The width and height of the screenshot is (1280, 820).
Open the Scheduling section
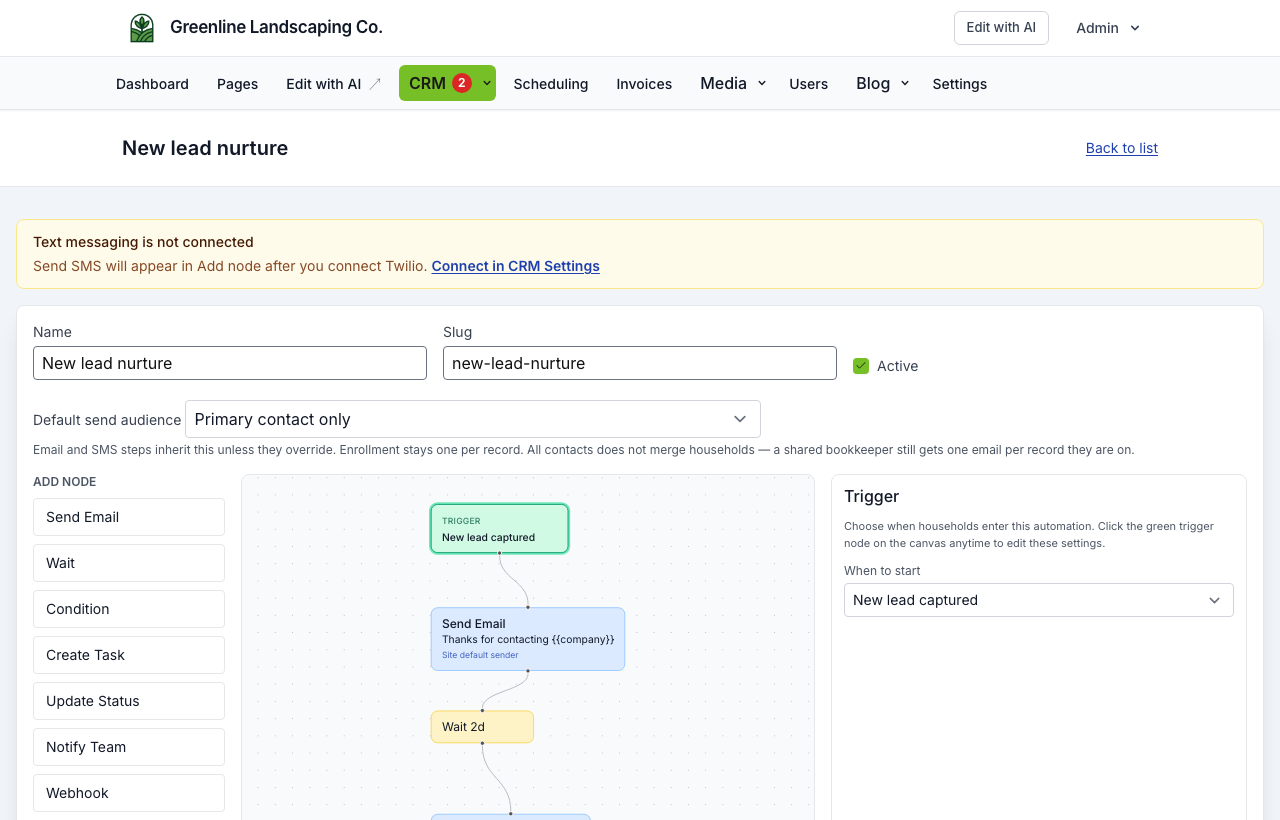(x=551, y=84)
